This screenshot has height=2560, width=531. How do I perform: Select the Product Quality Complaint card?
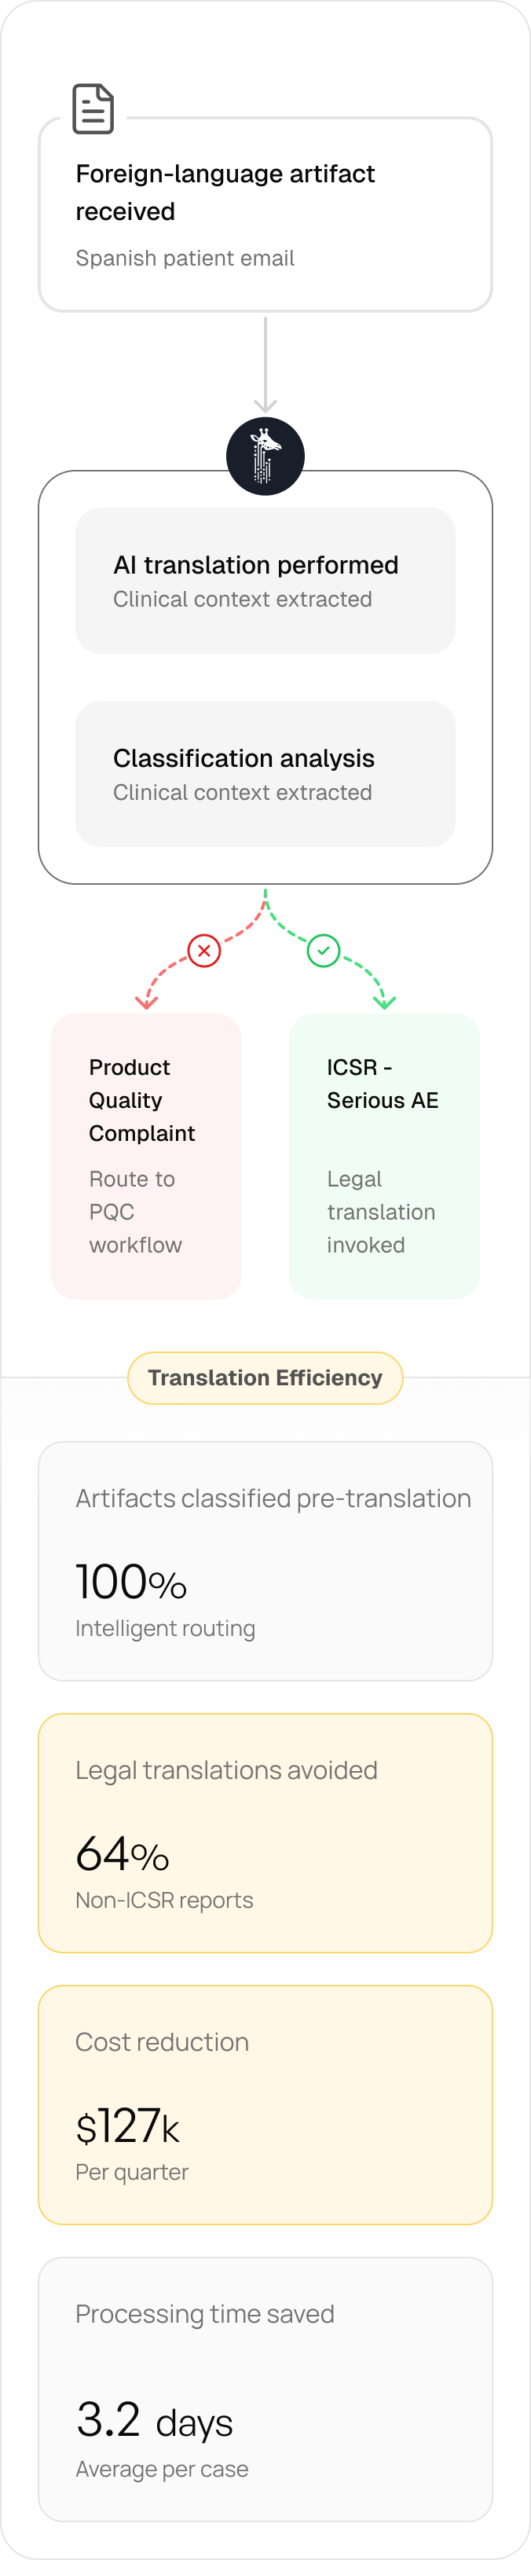tap(147, 1157)
